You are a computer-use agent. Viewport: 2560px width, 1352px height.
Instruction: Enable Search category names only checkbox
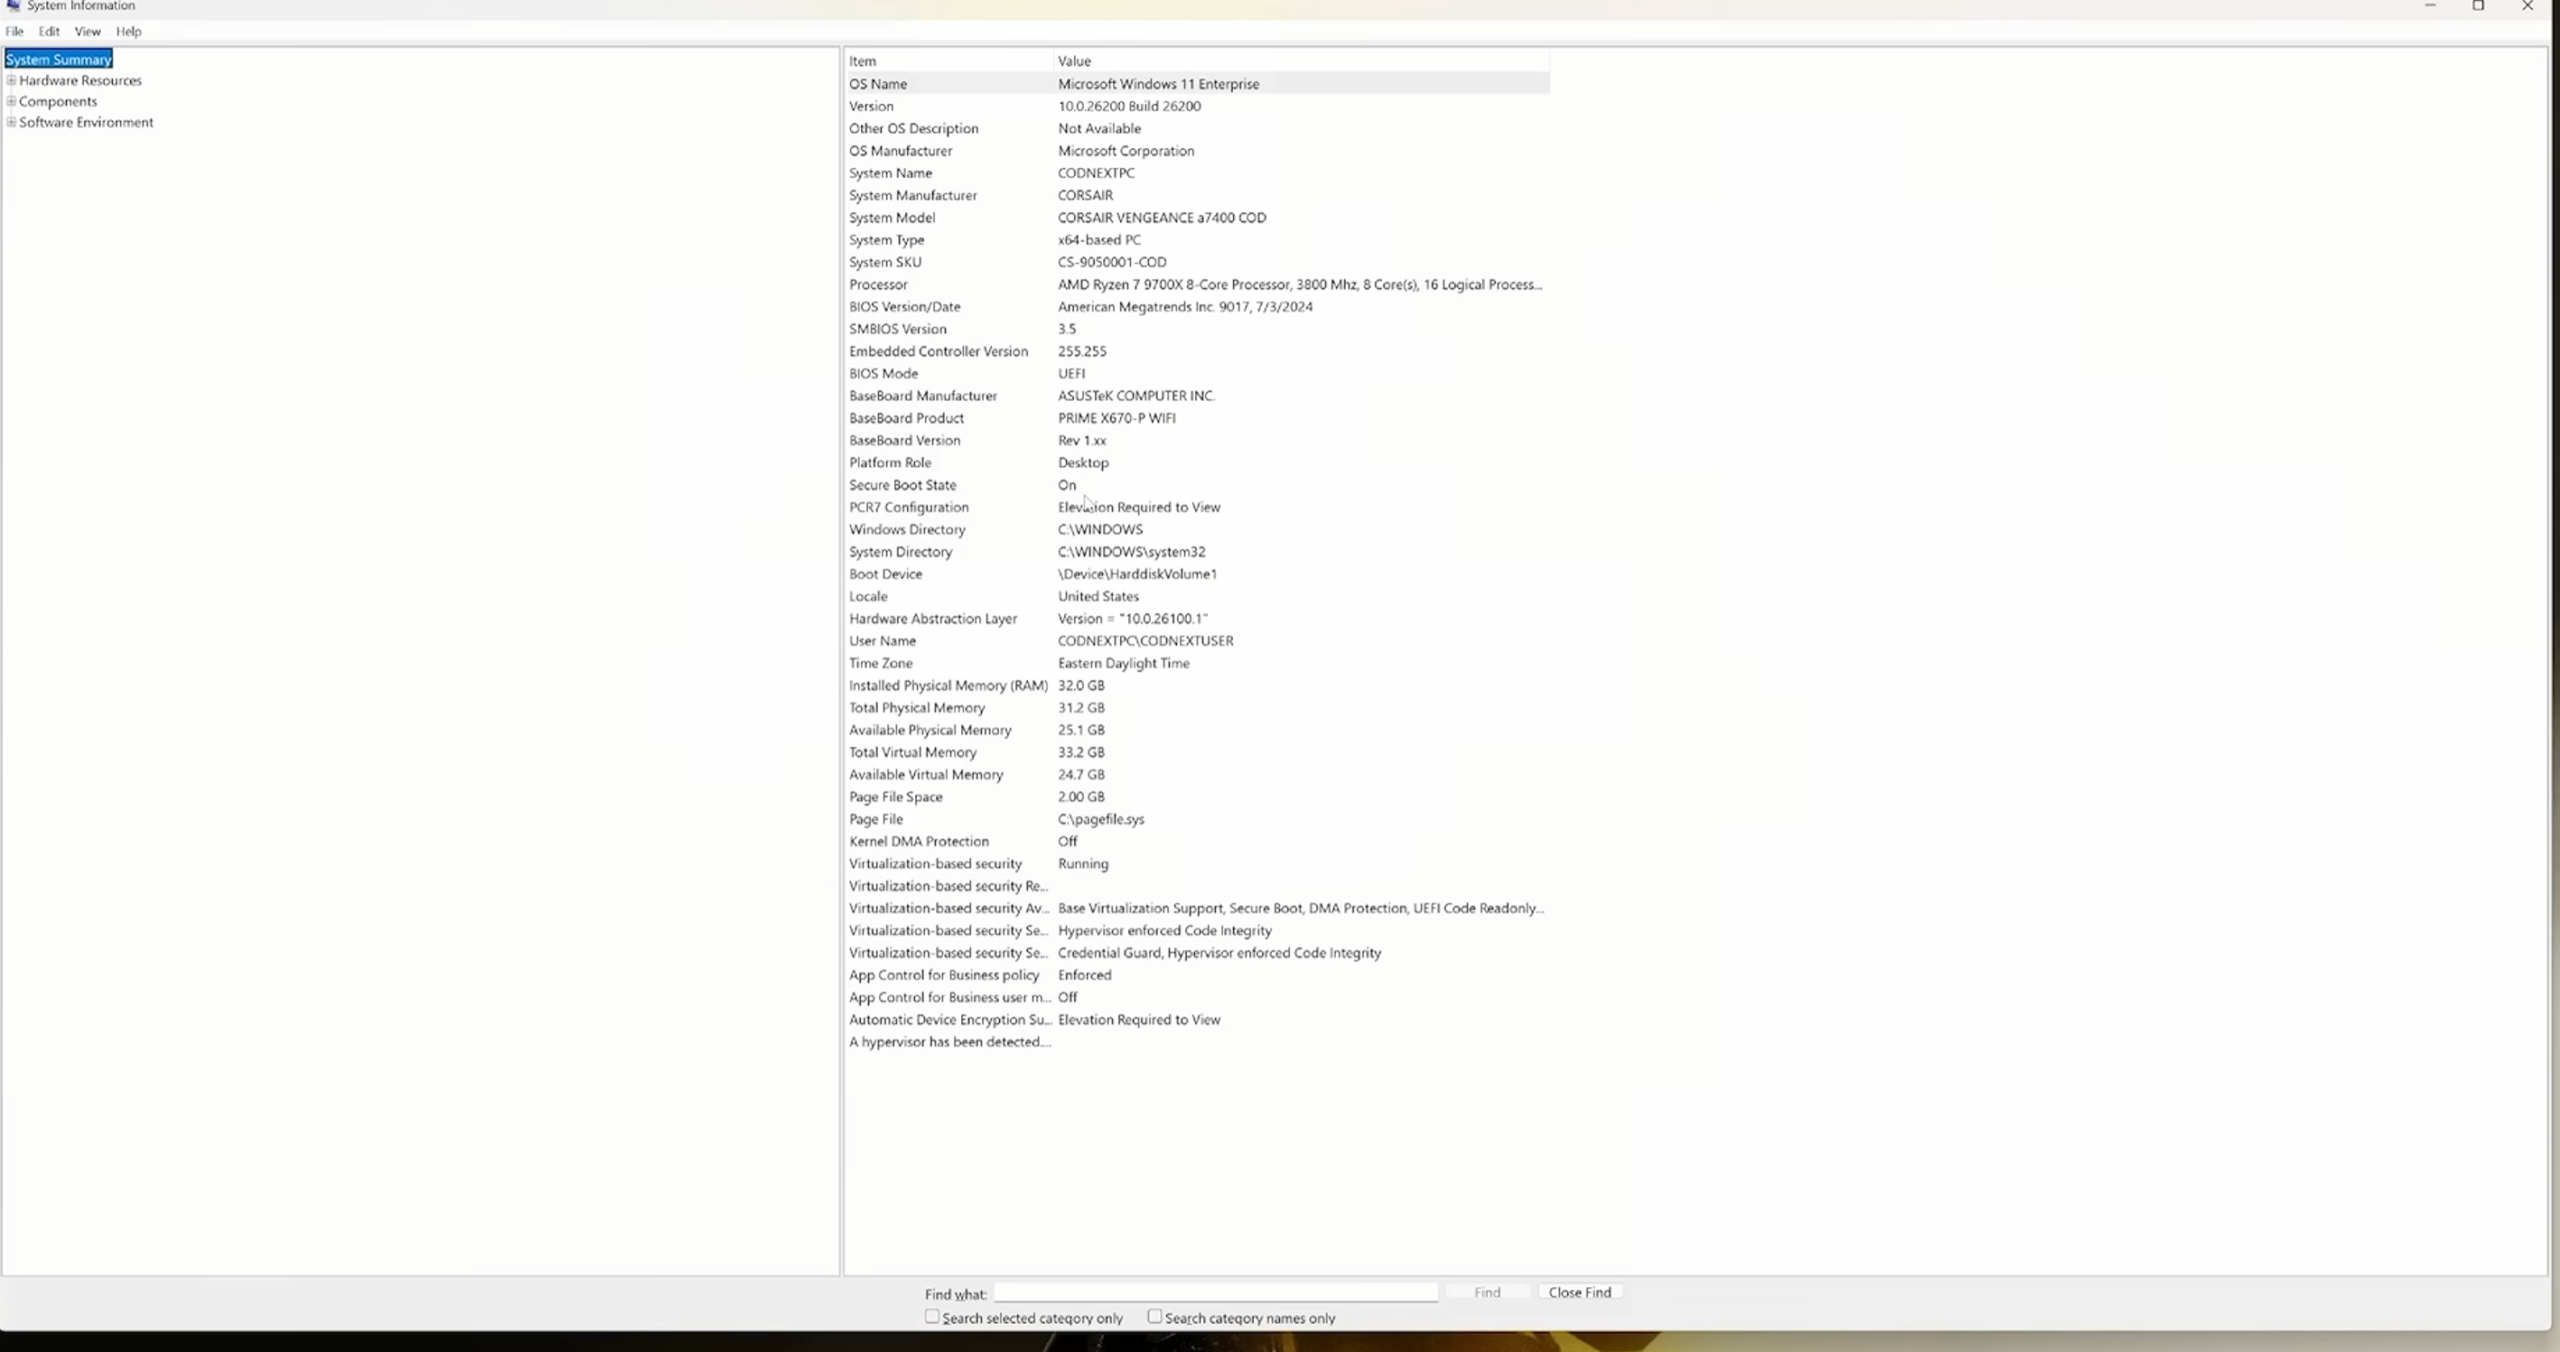pyautogui.click(x=1155, y=1316)
